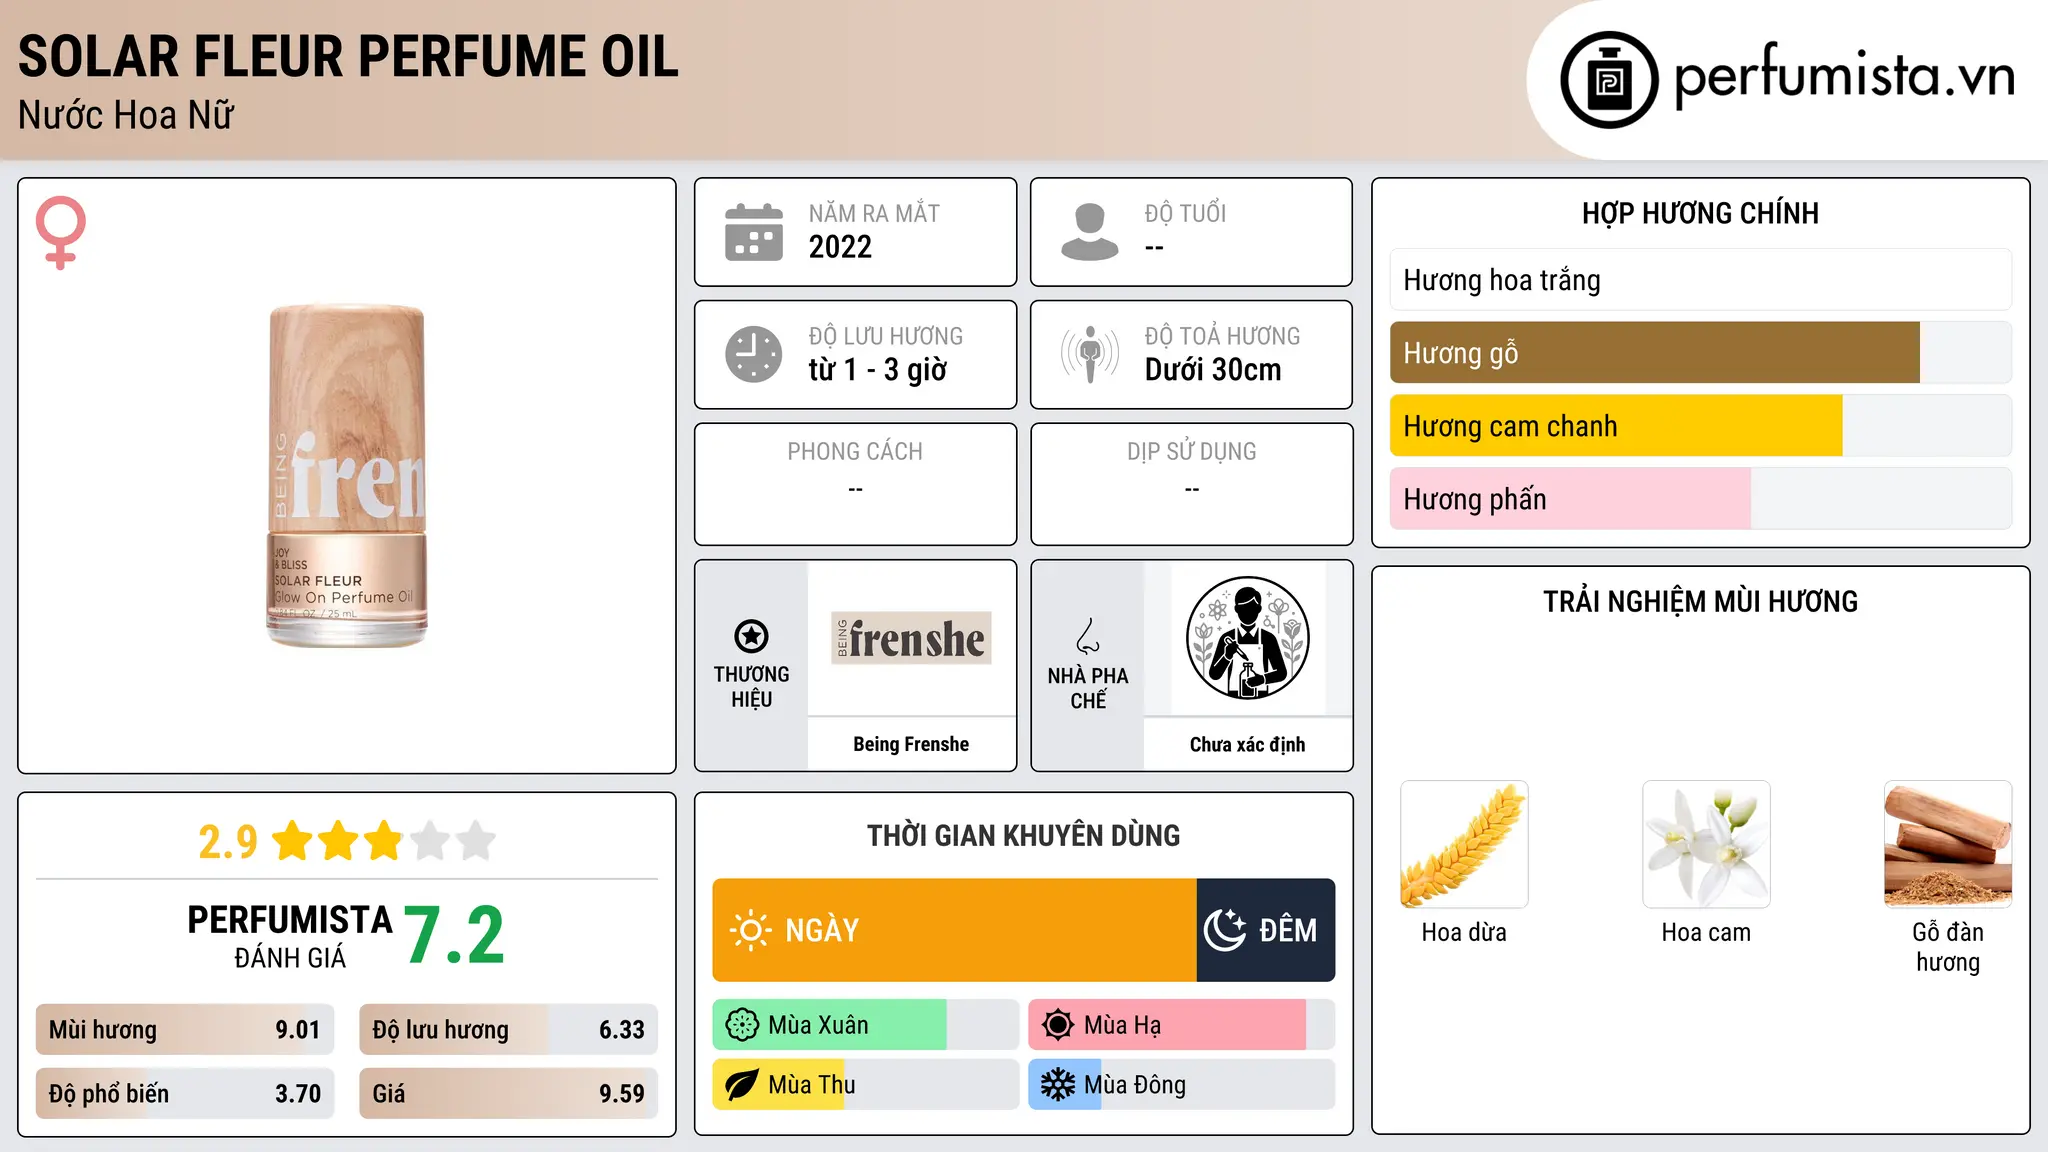Viewport: 2048px width, 1152px height.
Task: Click the Being Frenshe brand logo image
Action: tap(911, 638)
